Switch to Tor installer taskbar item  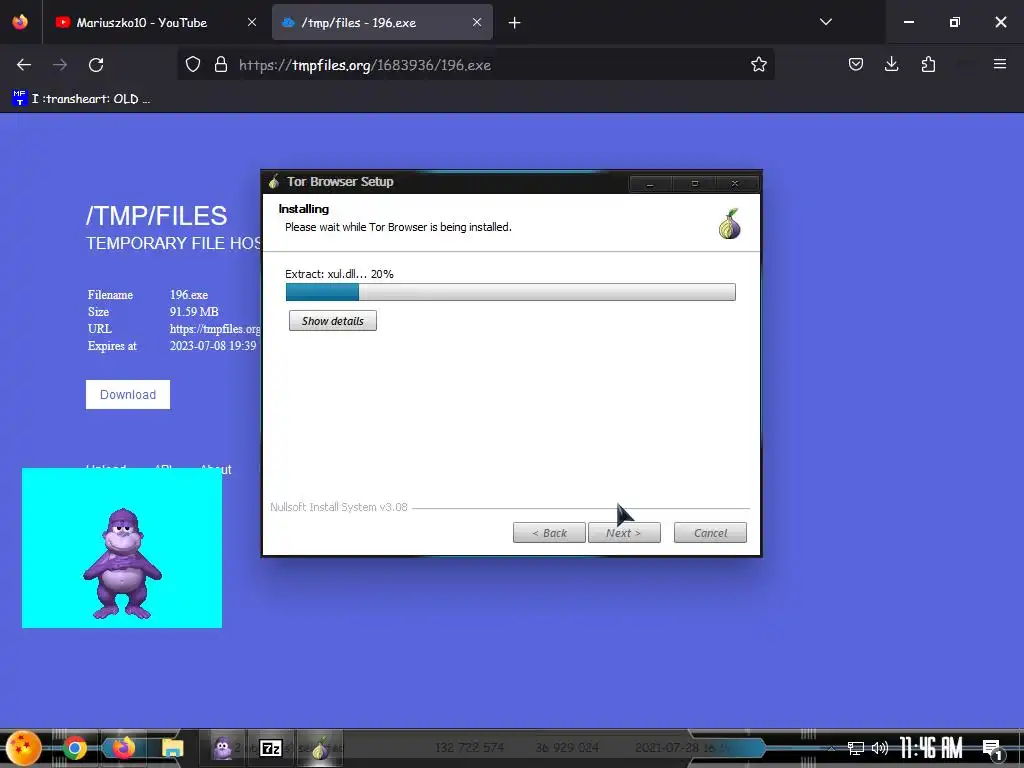coord(320,748)
